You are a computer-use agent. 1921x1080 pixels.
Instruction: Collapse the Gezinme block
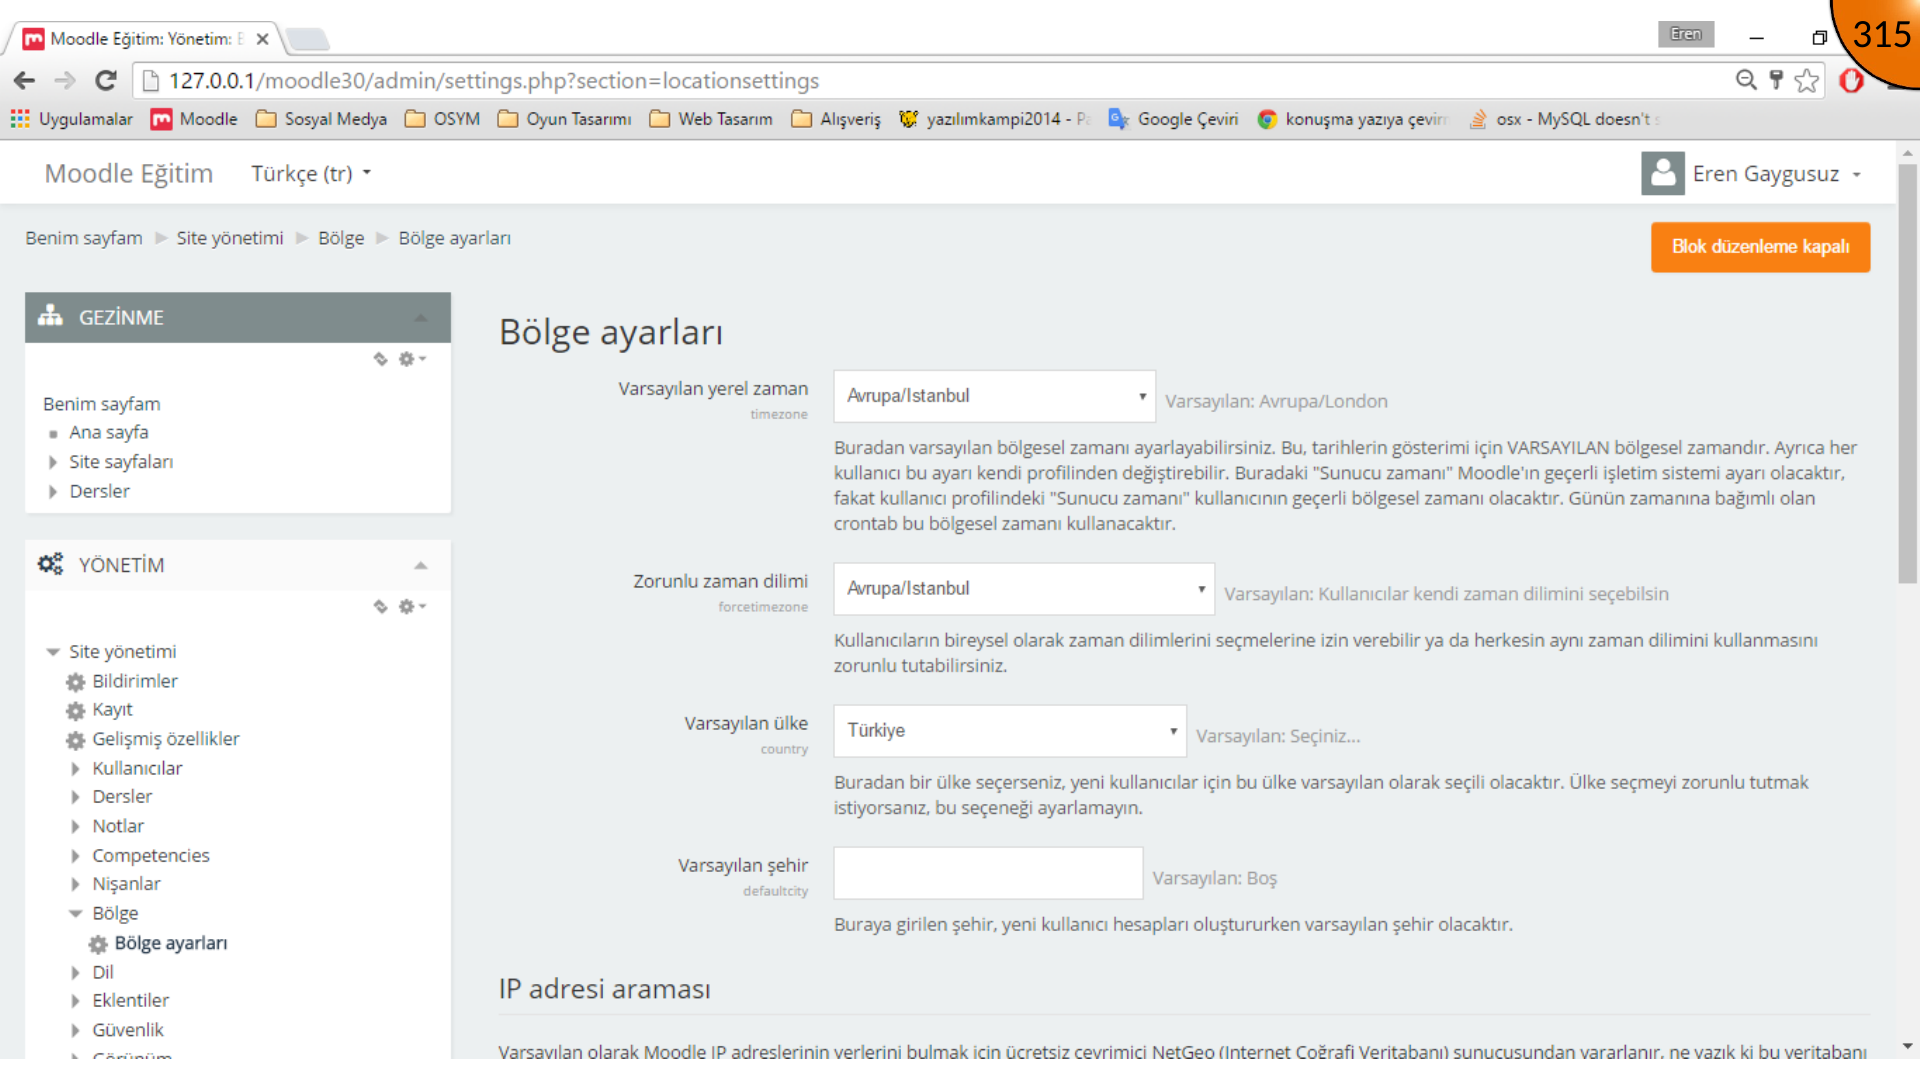421,318
